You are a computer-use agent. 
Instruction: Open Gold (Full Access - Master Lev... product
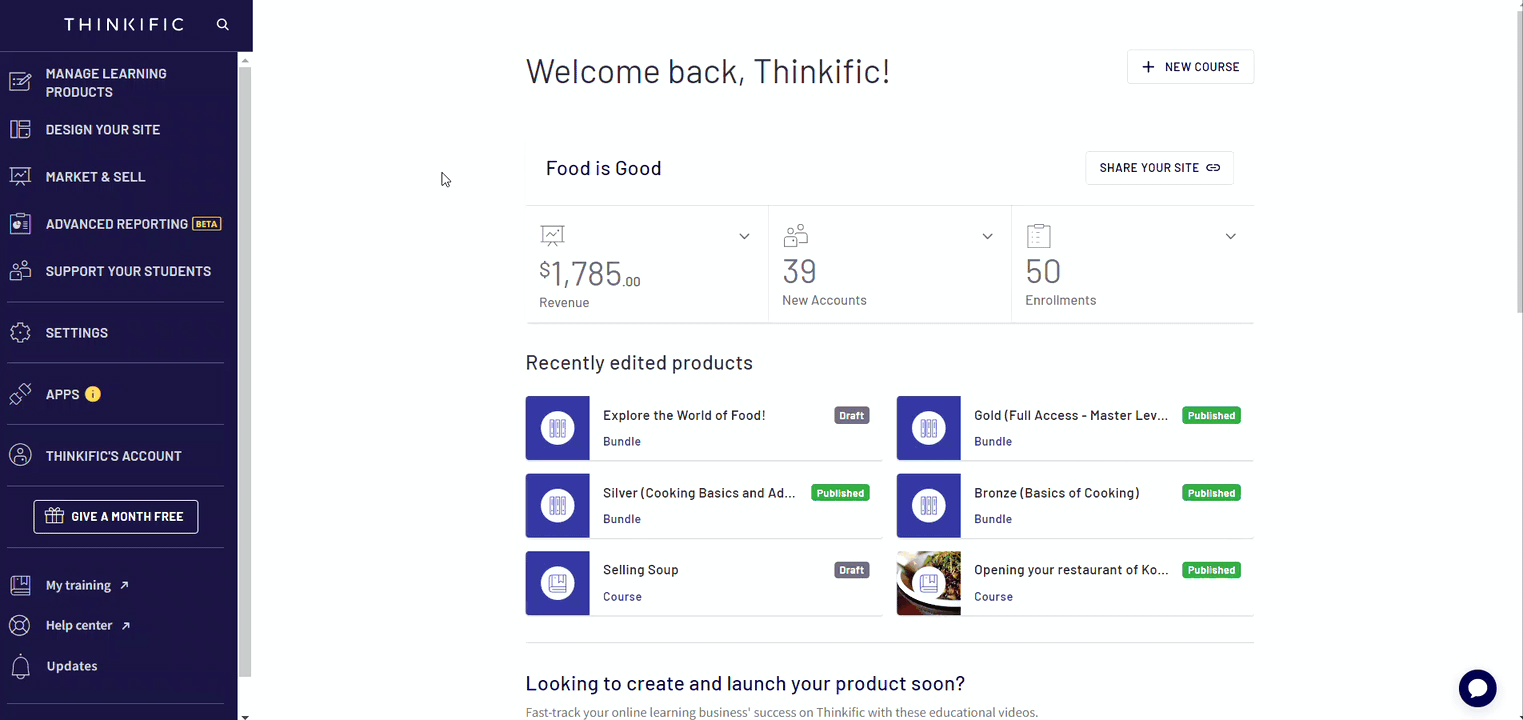click(x=1071, y=415)
